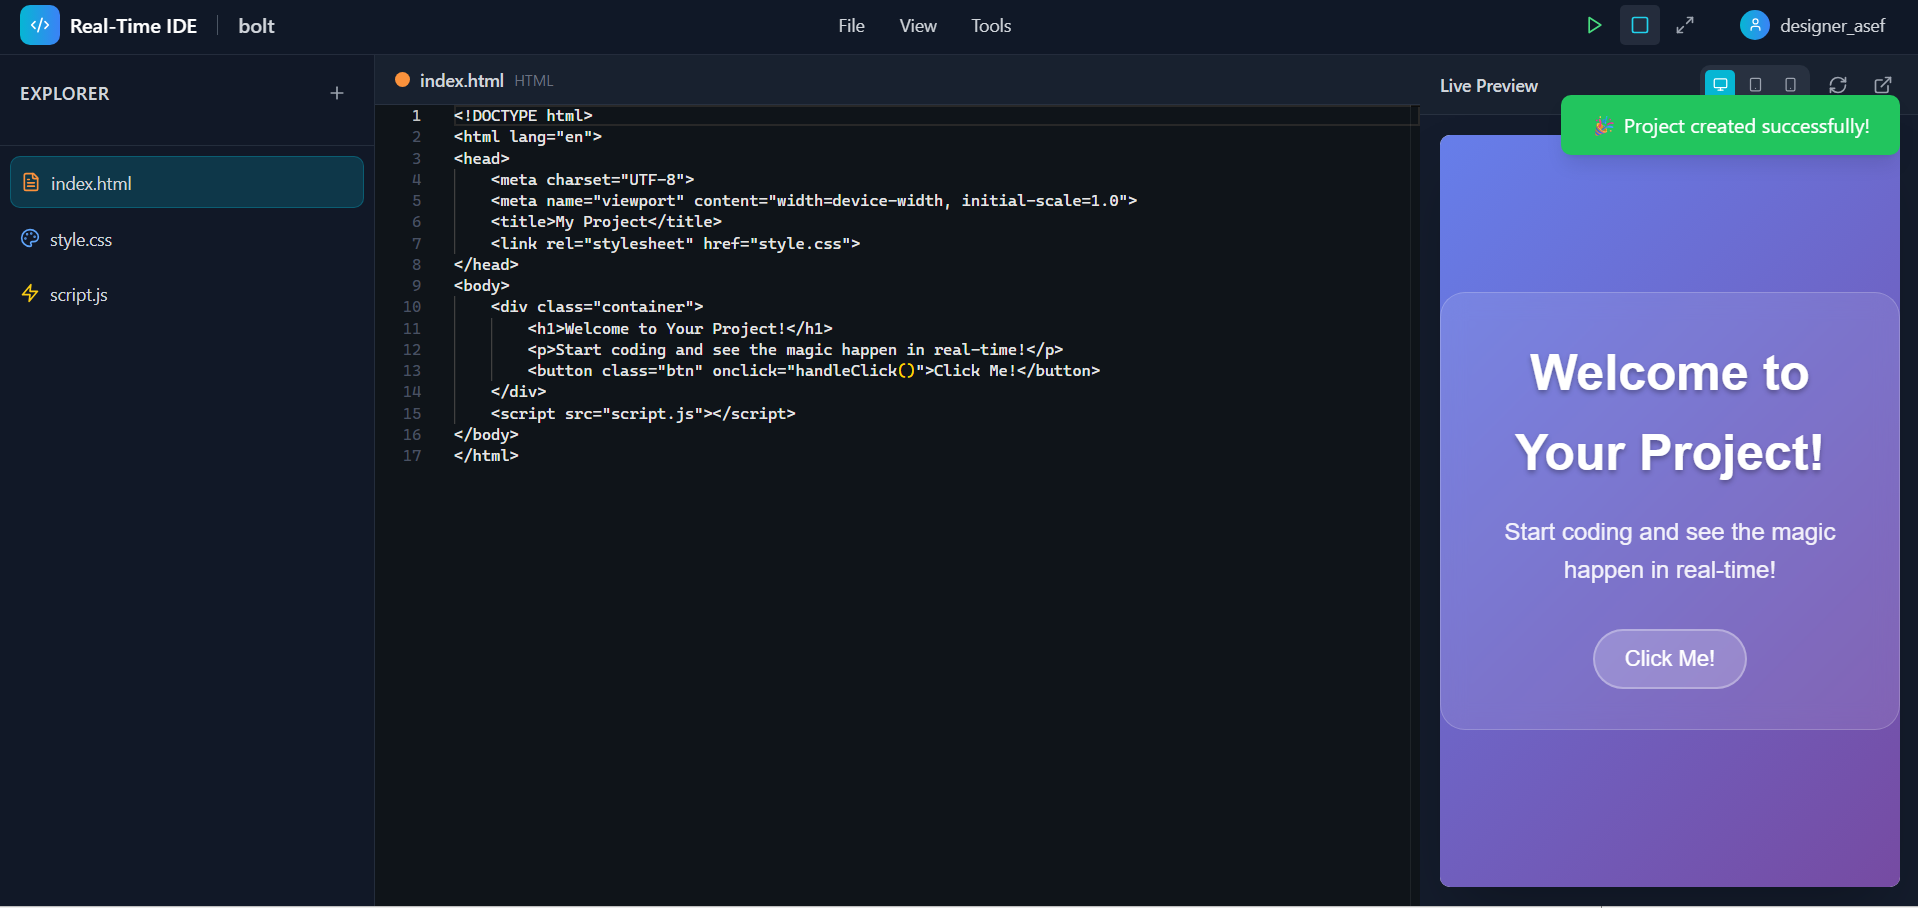Click the orange unsaved dot on the index.html tab

pos(402,80)
